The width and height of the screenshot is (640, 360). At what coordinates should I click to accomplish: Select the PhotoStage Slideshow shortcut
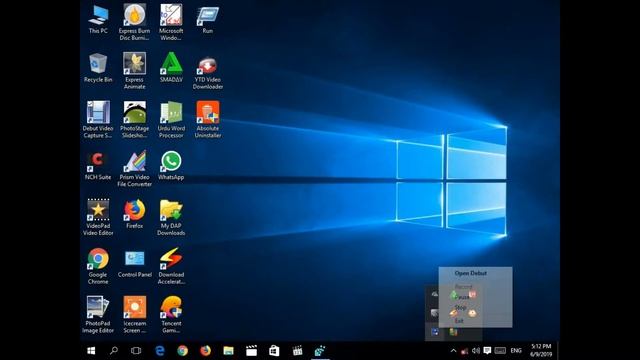(x=134, y=120)
